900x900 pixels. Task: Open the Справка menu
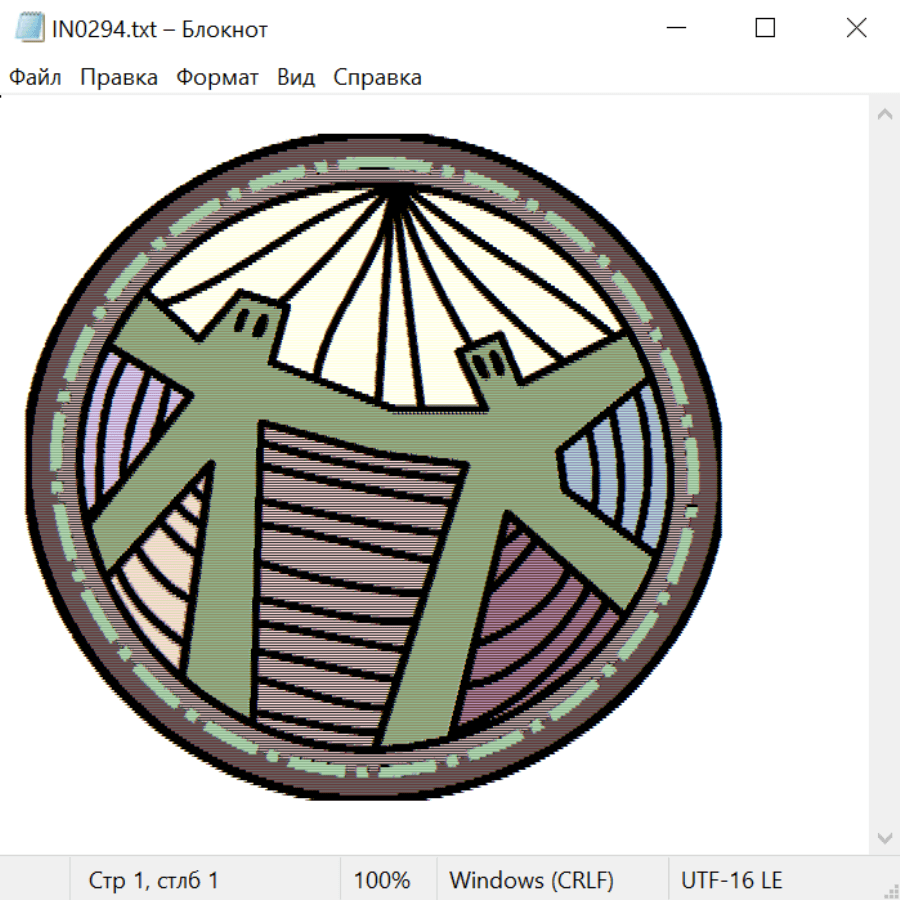[377, 78]
